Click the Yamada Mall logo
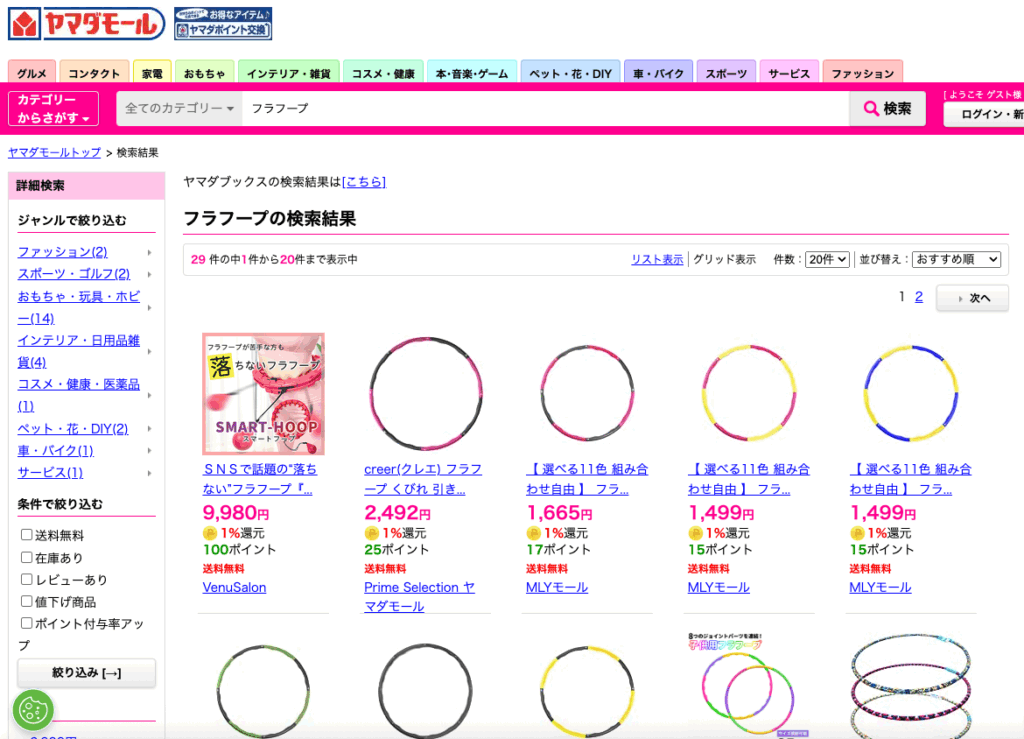Image resolution: width=1024 pixels, height=739 pixels. pos(87,24)
